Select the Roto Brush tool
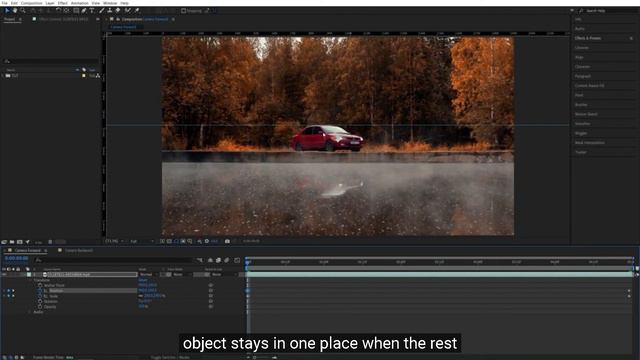Screen dimensions: 640x360 tap(128, 11)
